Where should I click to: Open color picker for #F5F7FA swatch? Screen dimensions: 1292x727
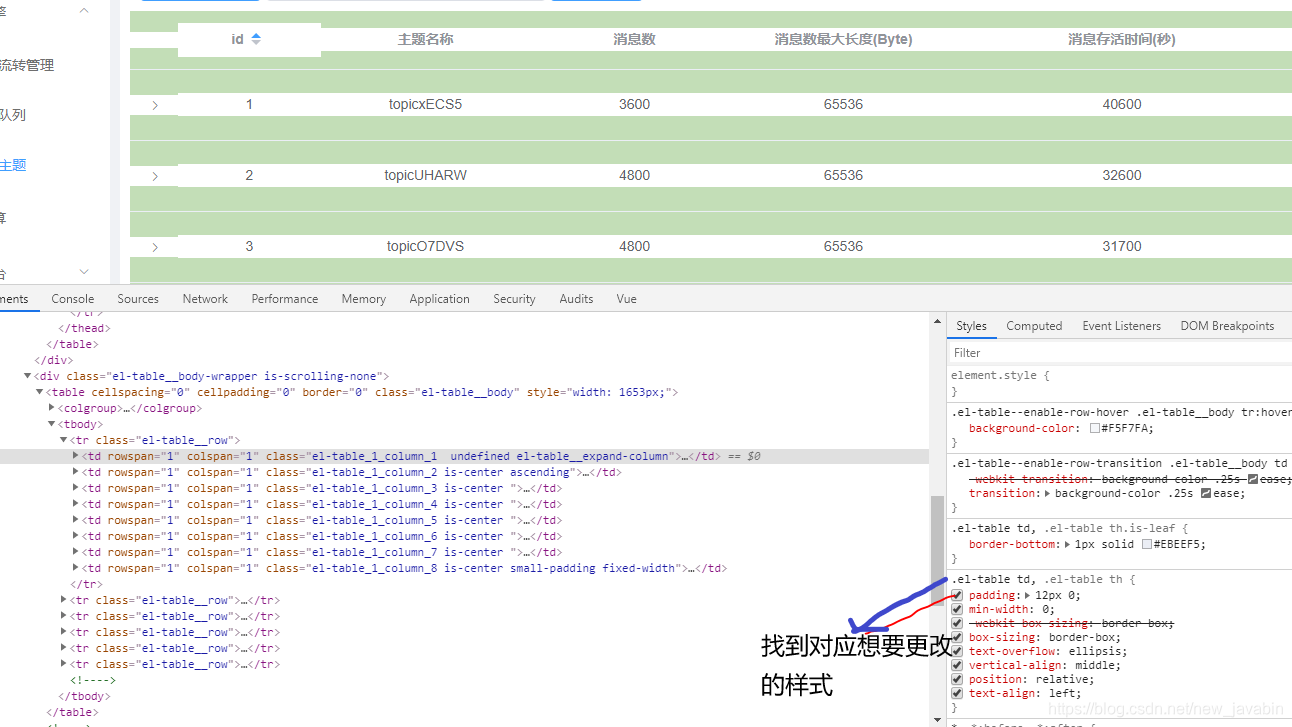(x=1095, y=428)
